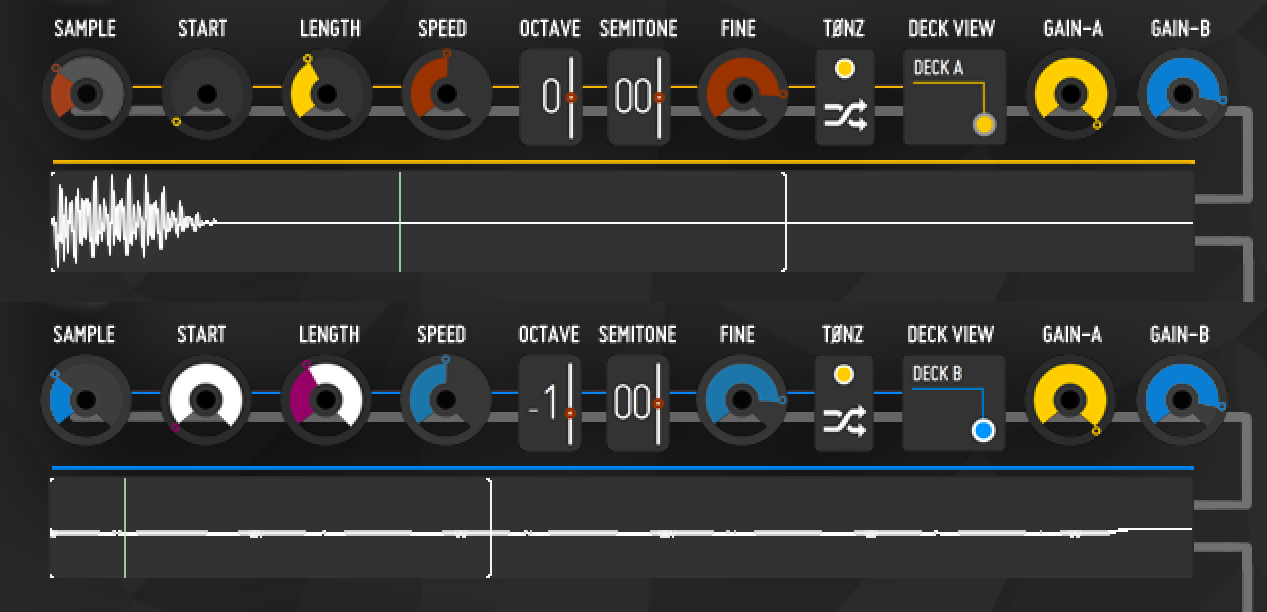Click Deck A SAMPLE knob
The image size is (1267, 612).
click(x=87, y=95)
